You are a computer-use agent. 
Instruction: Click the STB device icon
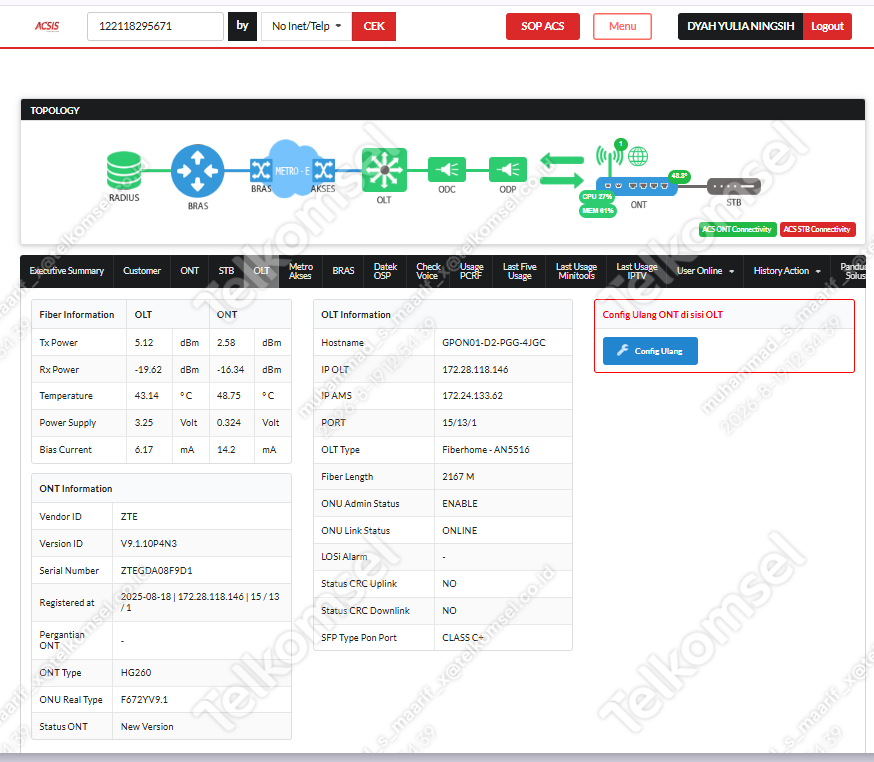pyautogui.click(x=734, y=186)
